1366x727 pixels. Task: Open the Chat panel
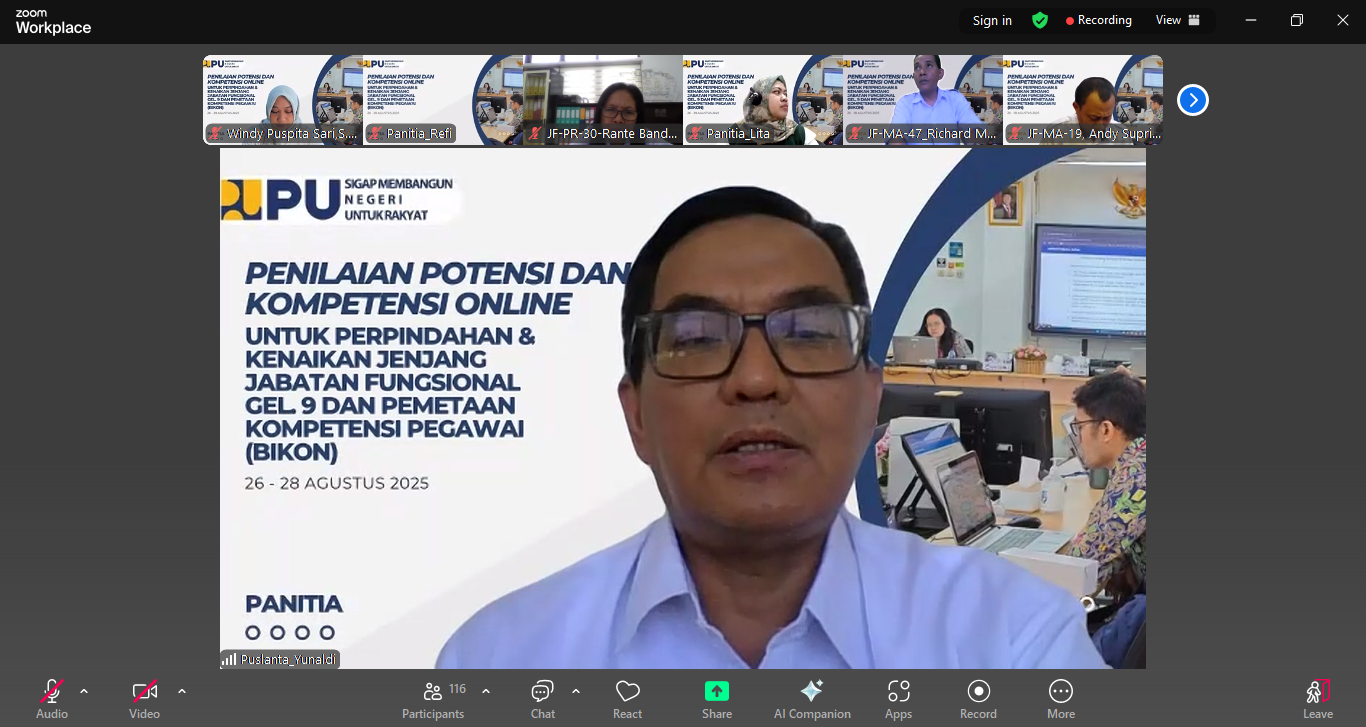click(543, 699)
